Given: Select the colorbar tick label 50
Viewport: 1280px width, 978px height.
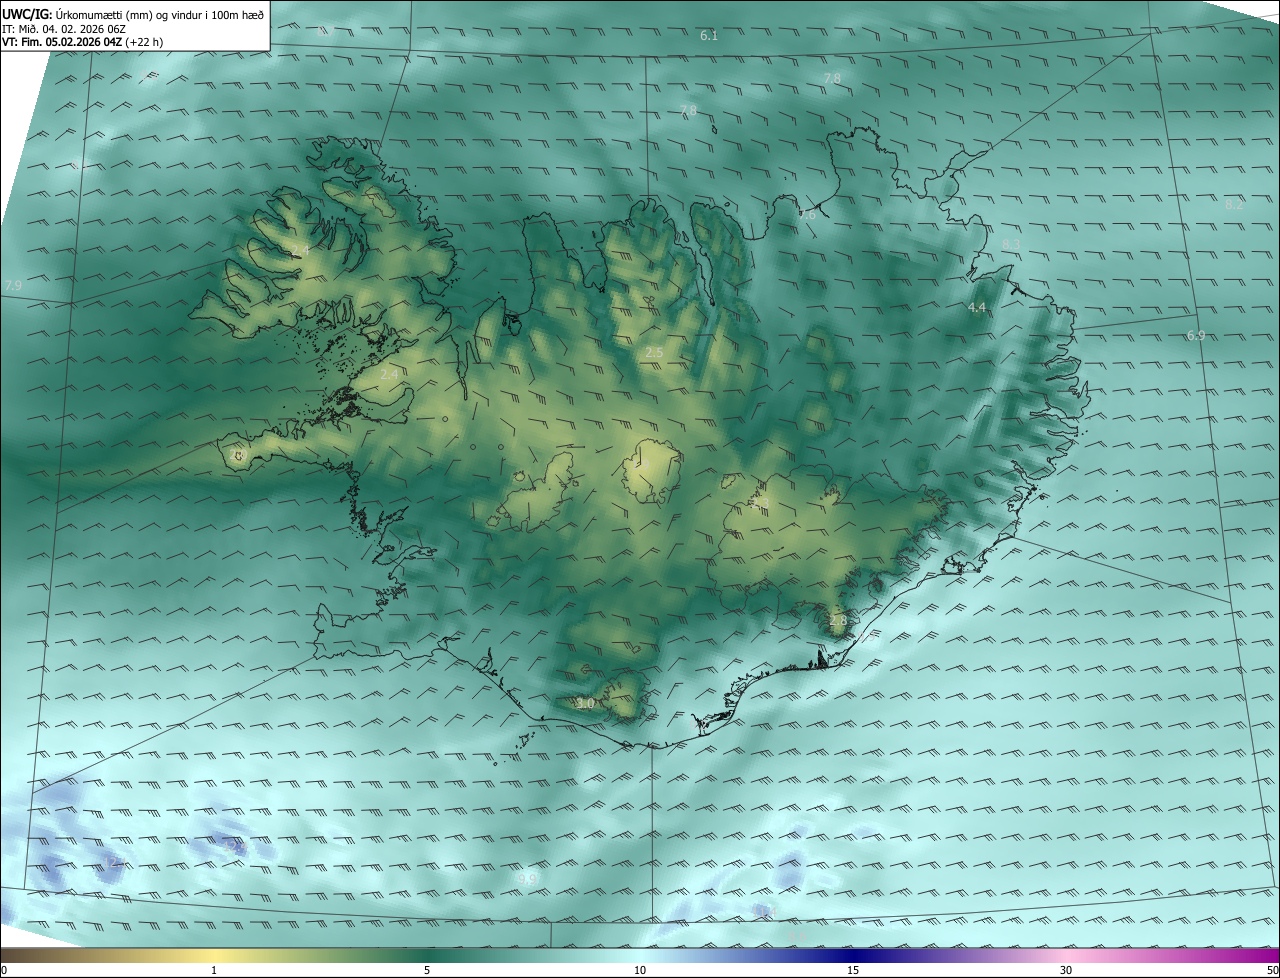Looking at the screenshot, I should pos(1272,970).
